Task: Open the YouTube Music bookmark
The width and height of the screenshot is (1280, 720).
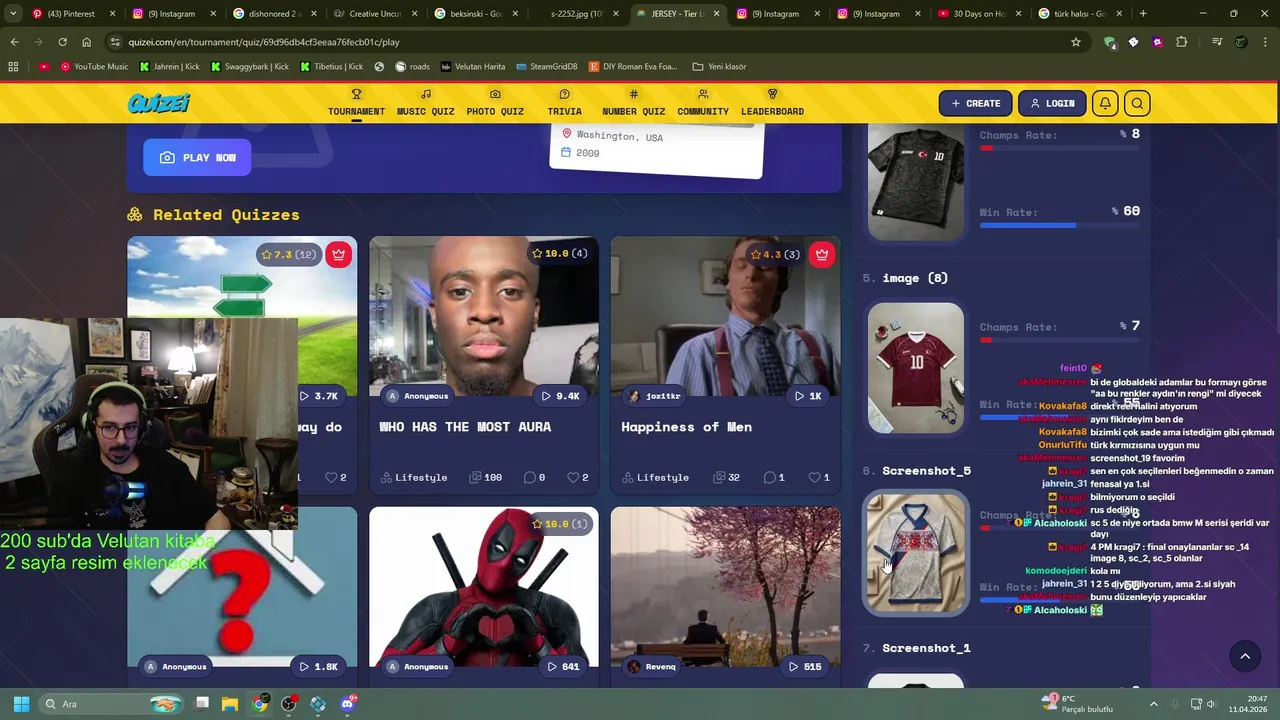Action: tap(94, 67)
